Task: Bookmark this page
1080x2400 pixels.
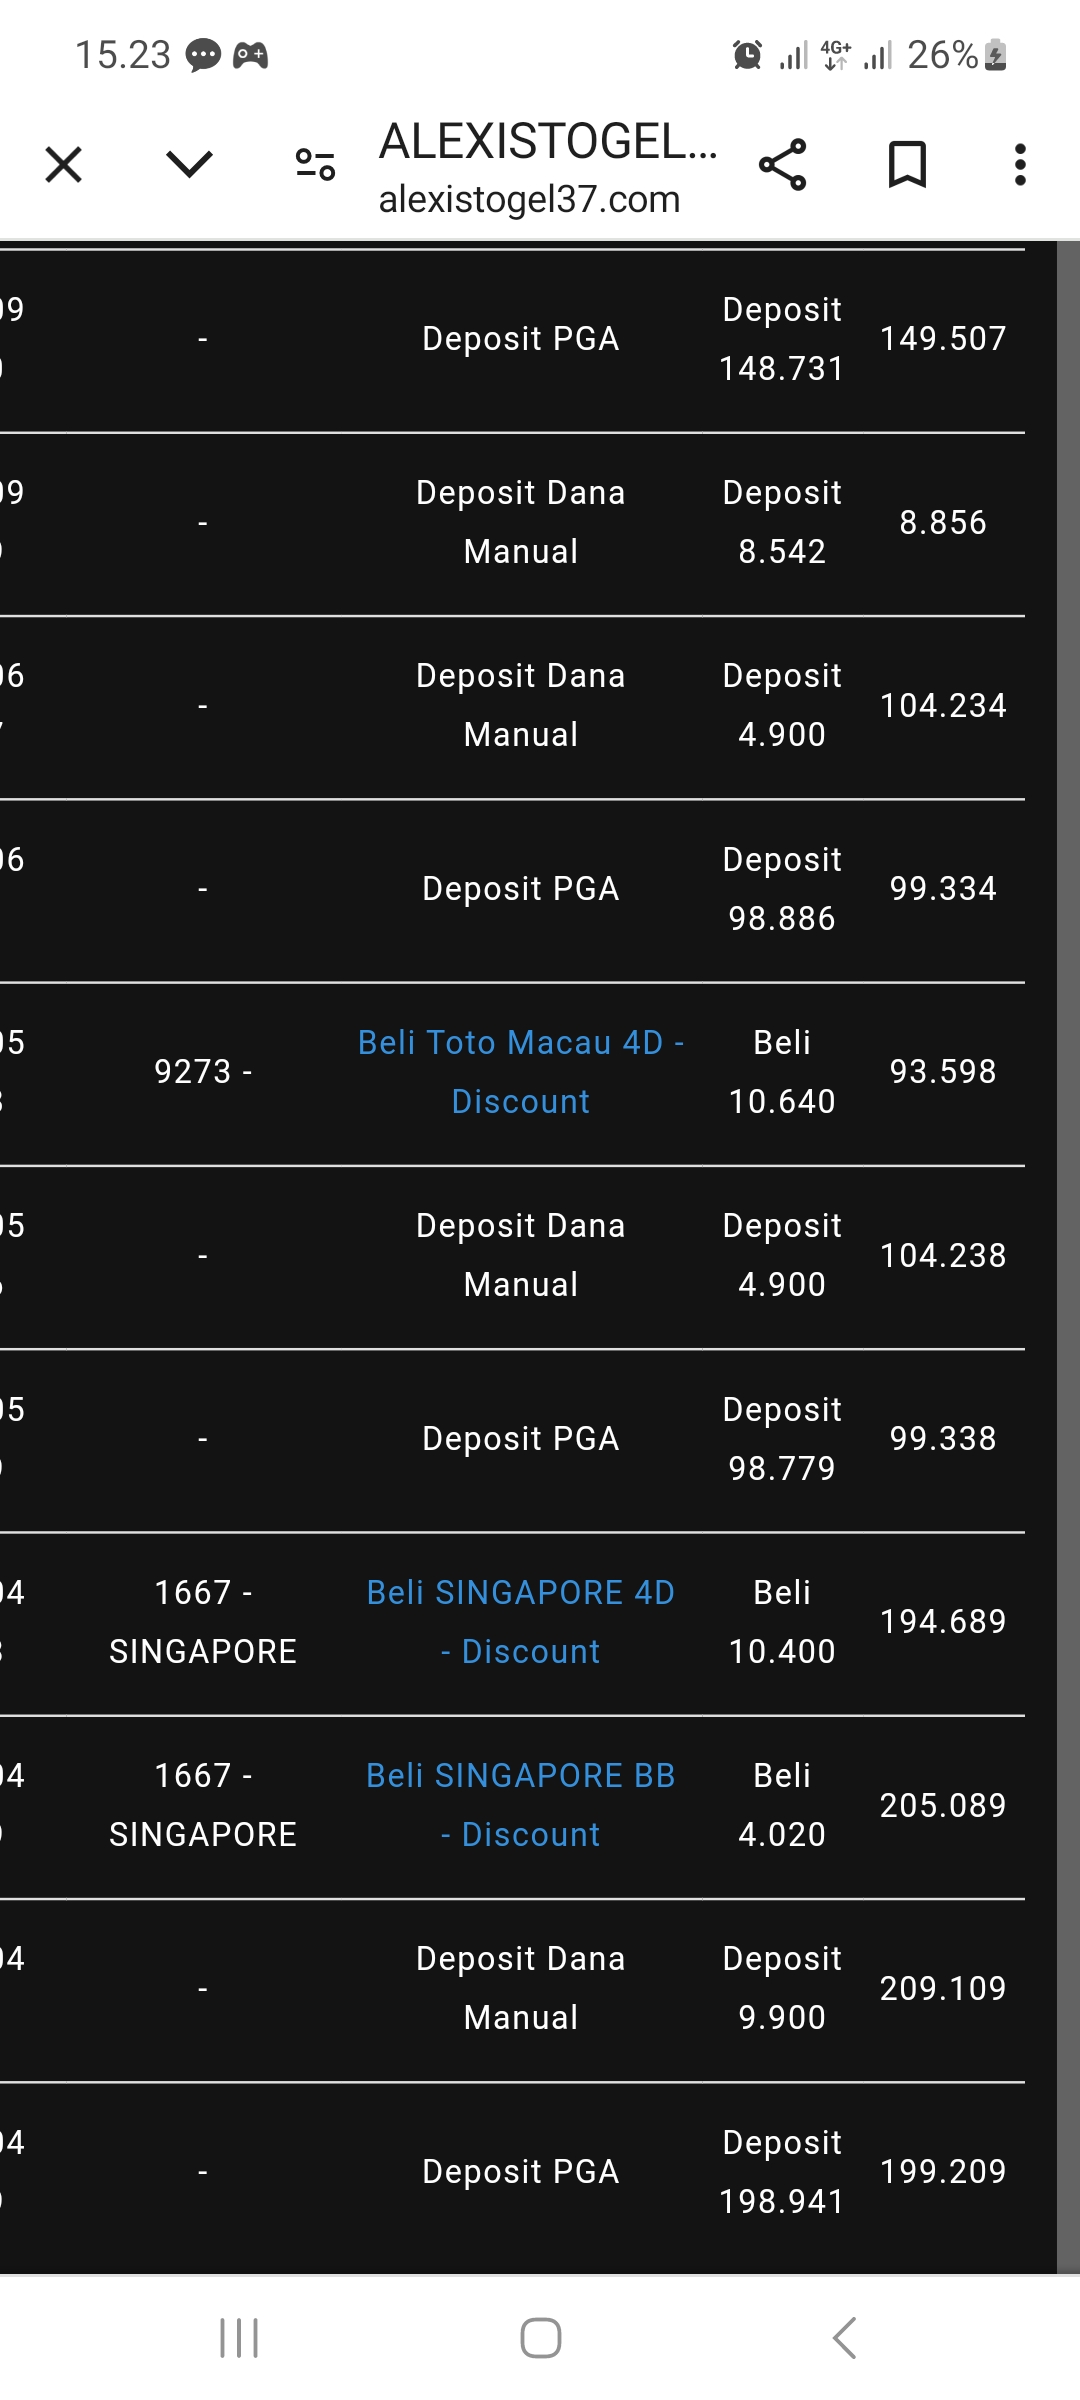Action: pos(908,165)
